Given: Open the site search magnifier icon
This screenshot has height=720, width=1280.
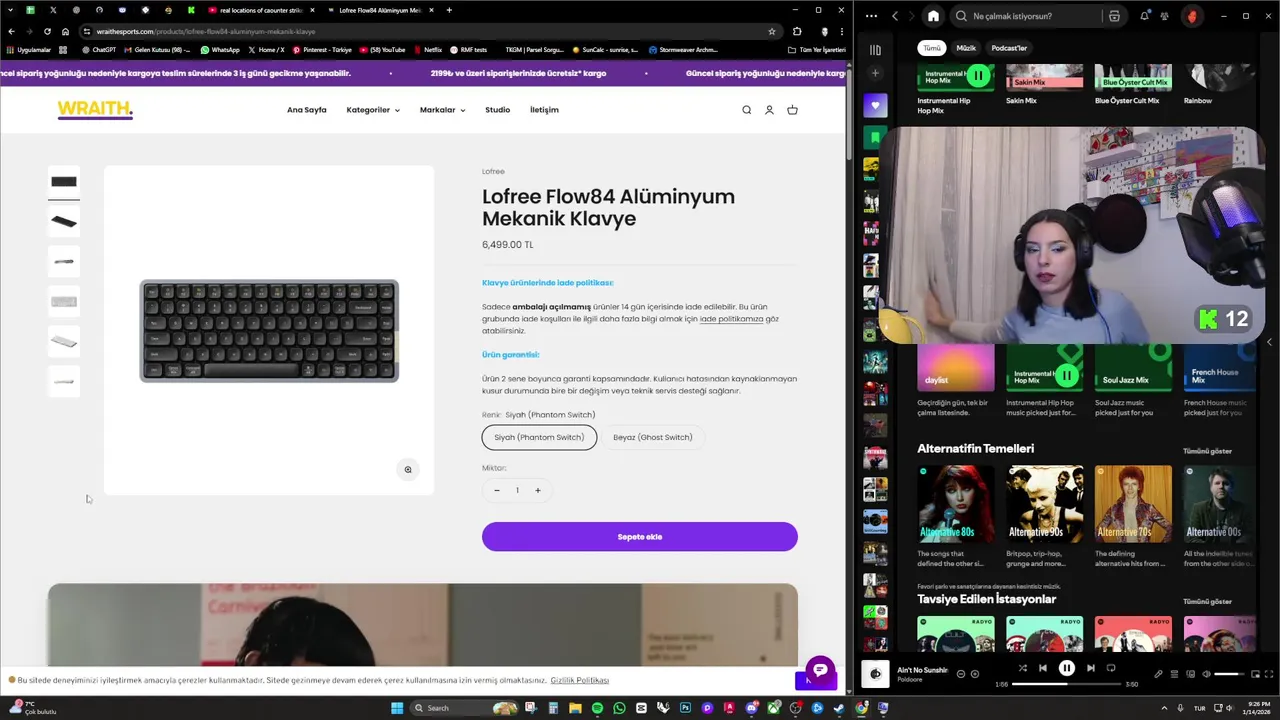Looking at the screenshot, I should (746, 110).
